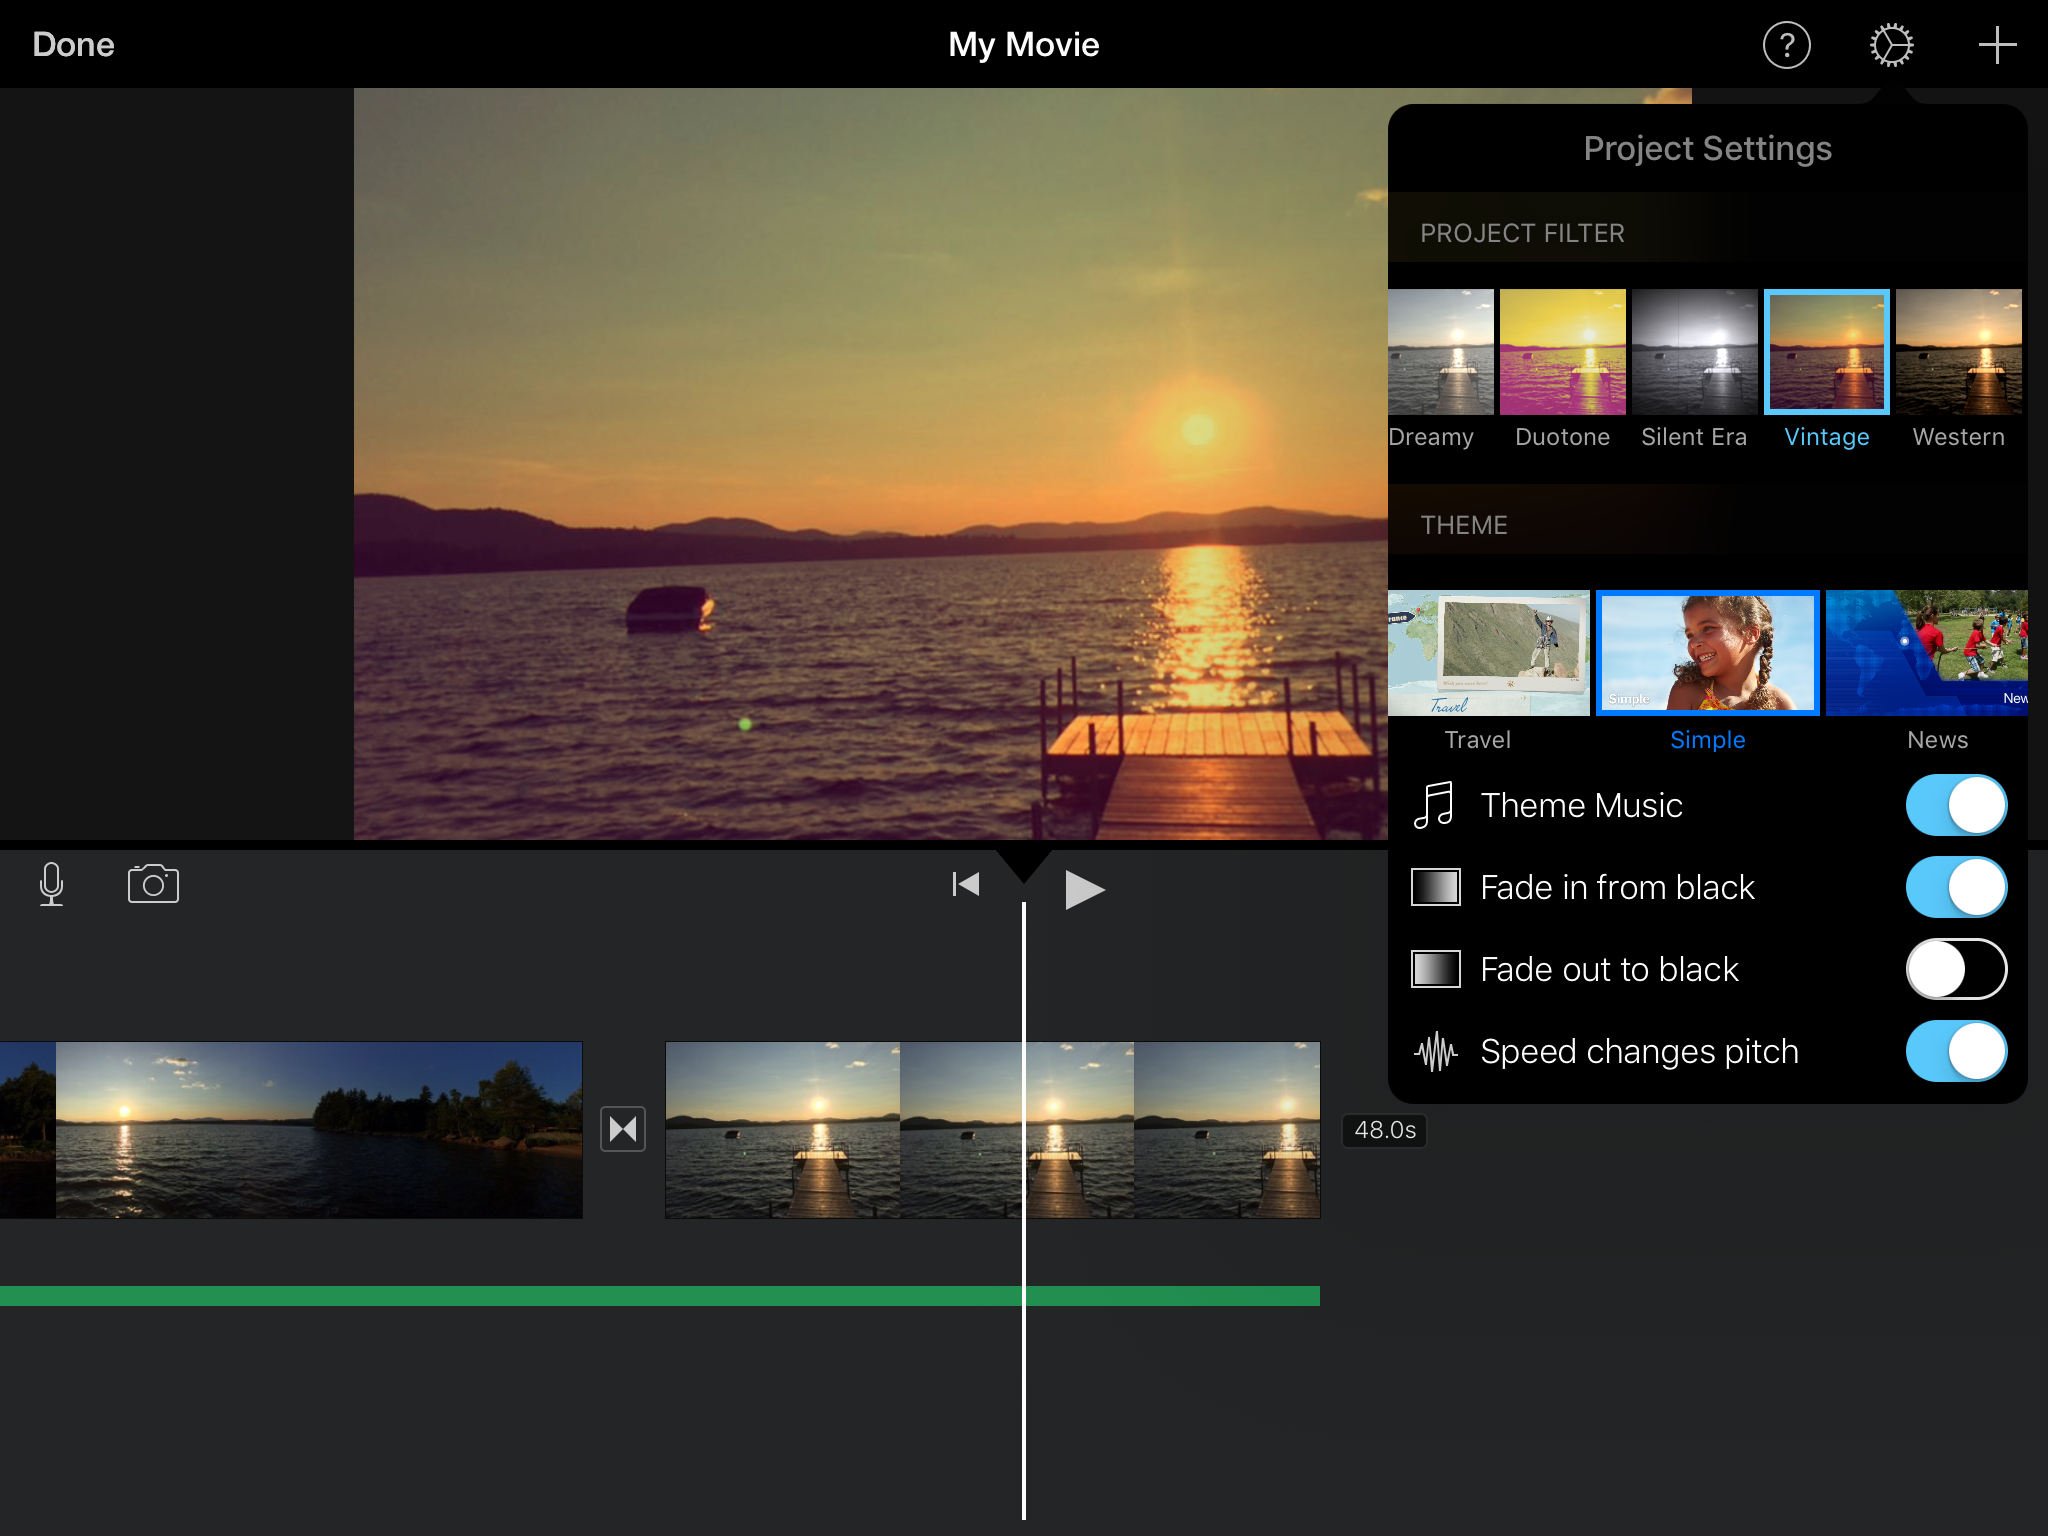Open Project Settings with the gear icon
The image size is (2048, 1536).
click(1892, 44)
